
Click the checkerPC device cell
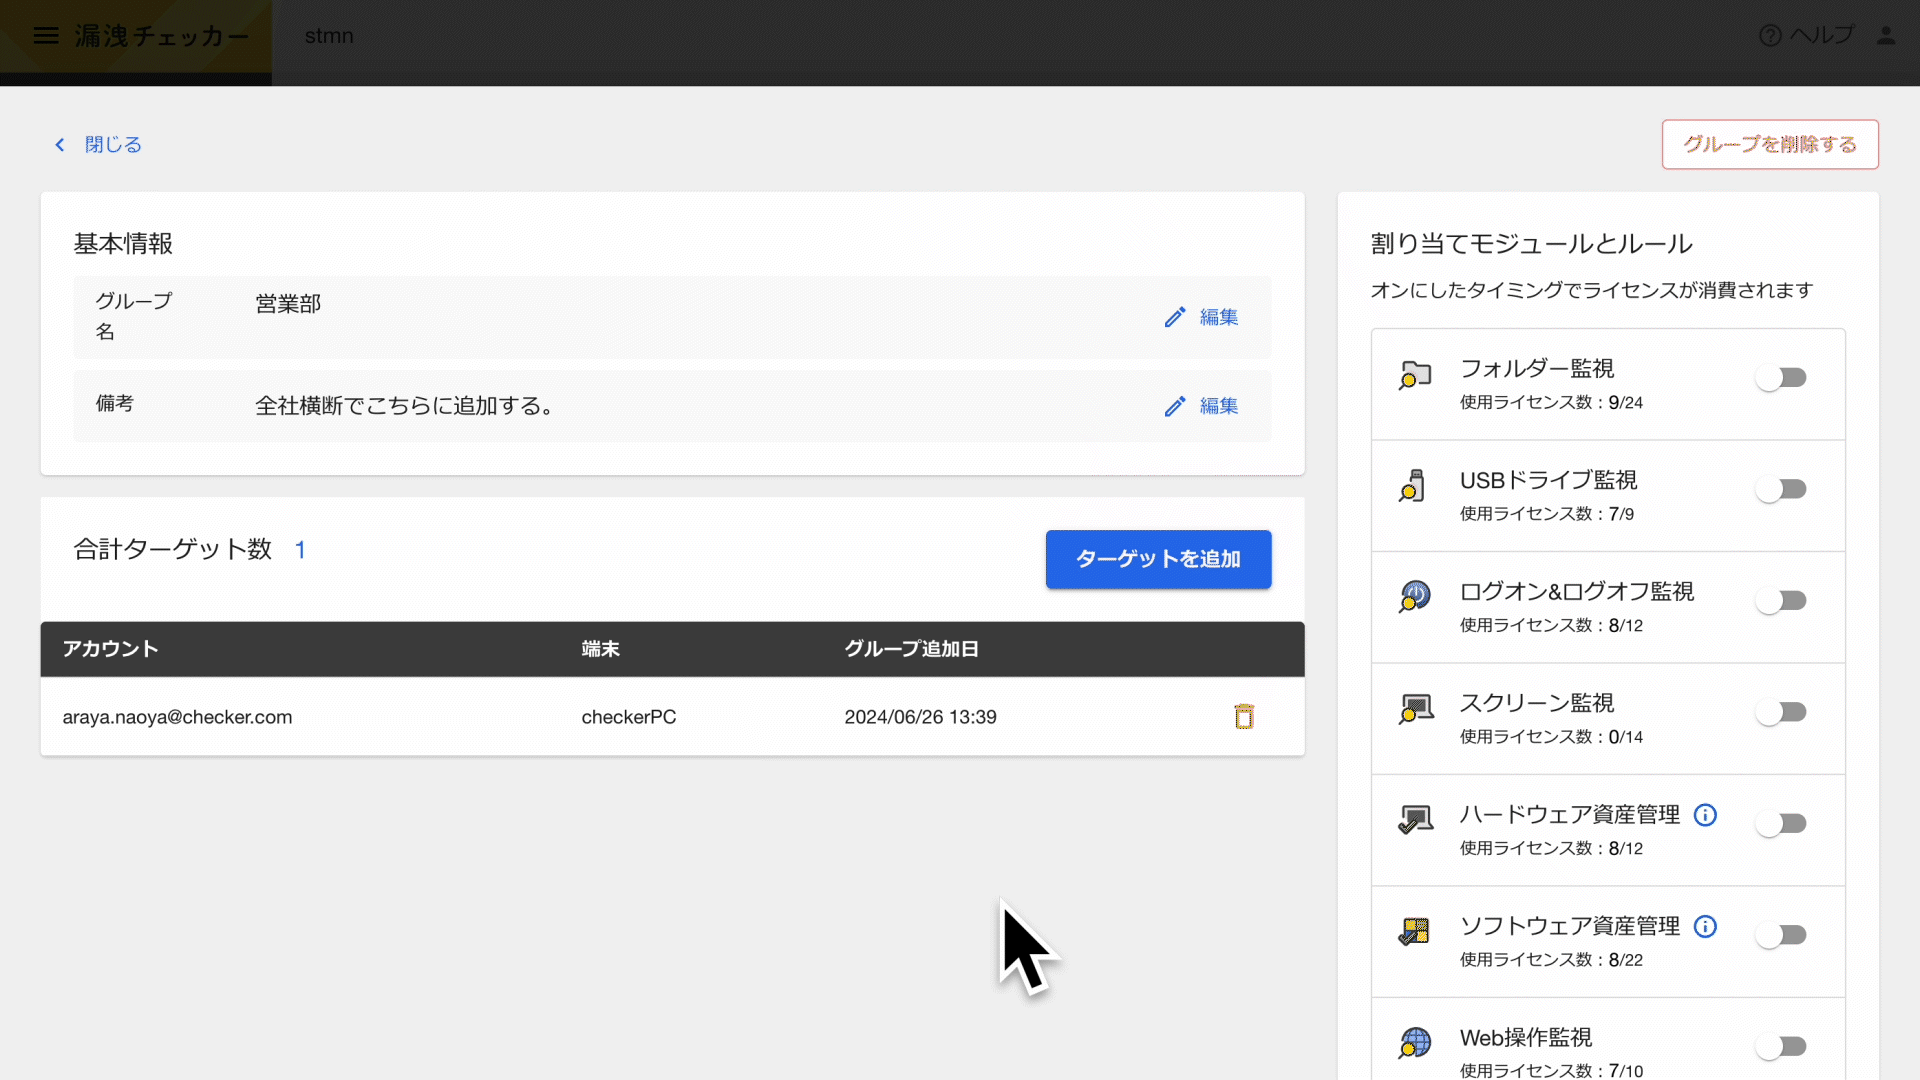(629, 717)
